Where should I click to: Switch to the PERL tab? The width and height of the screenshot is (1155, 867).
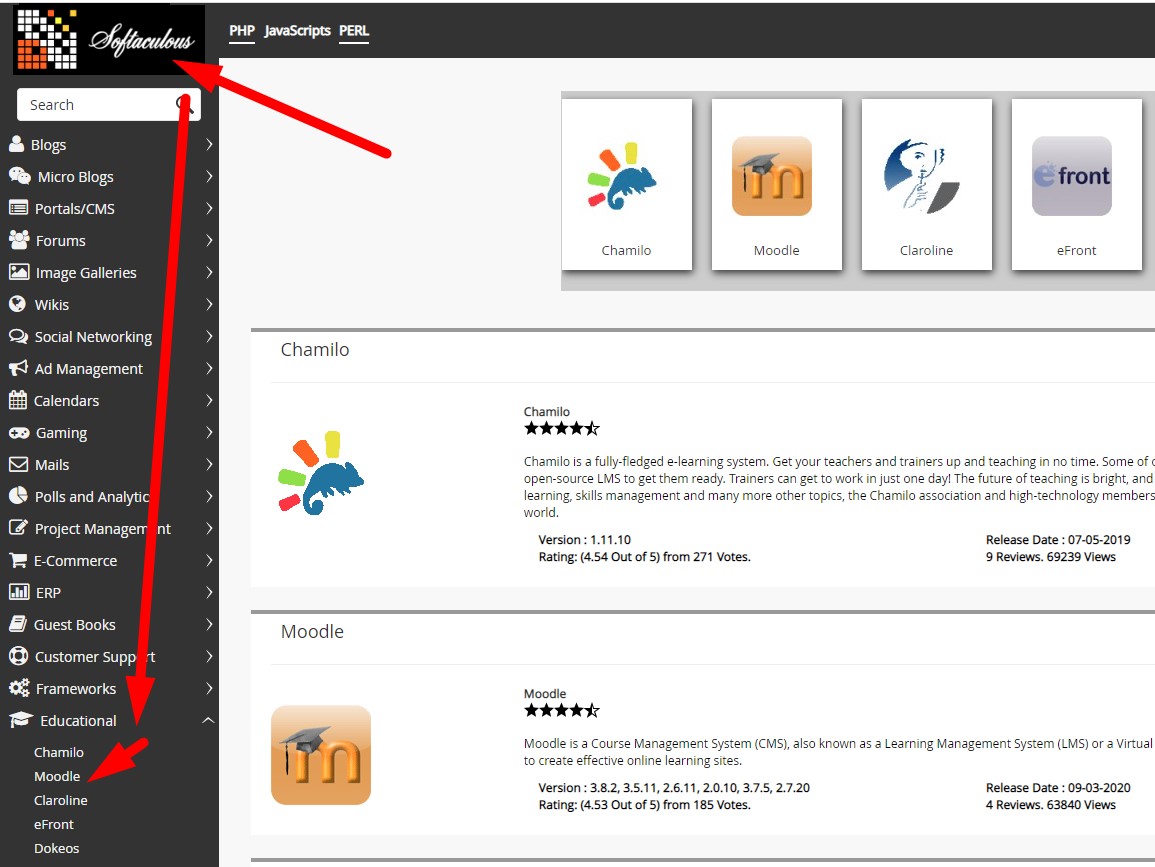click(354, 31)
